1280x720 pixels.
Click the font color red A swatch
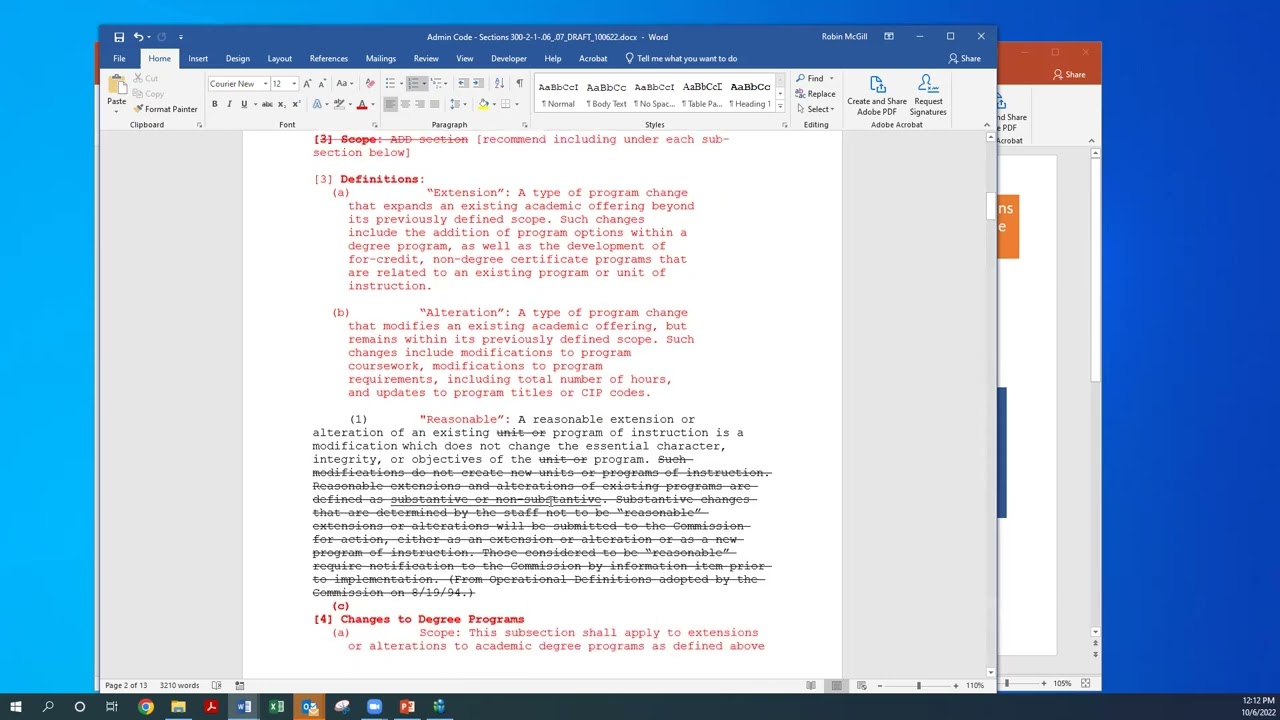361,104
